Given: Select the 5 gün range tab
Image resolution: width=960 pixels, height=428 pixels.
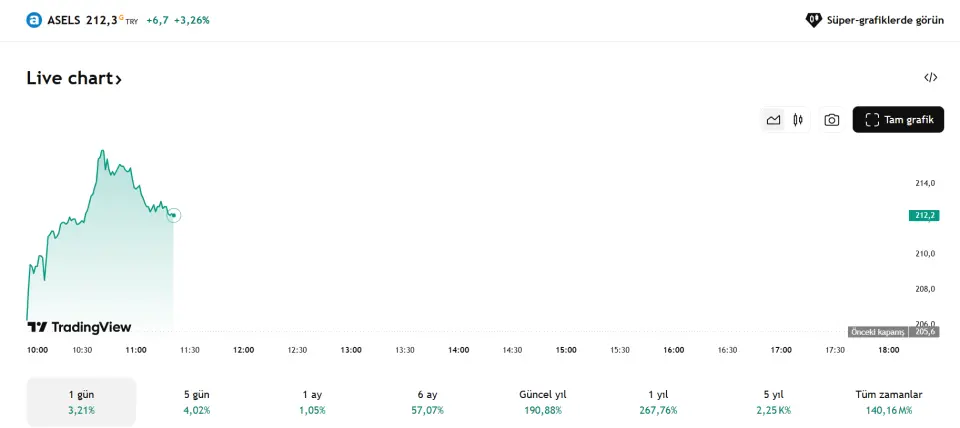Looking at the screenshot, I should (198, 402).
